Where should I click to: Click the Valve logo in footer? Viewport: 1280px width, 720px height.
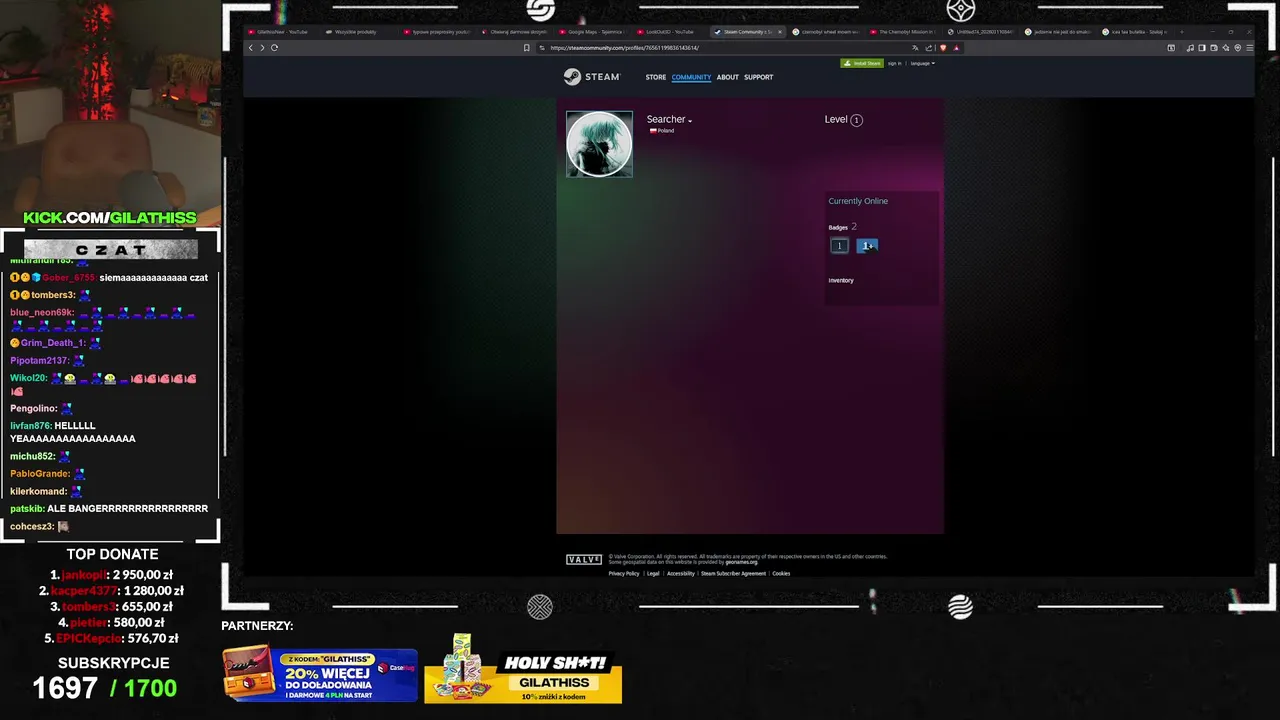pos(584,560)
